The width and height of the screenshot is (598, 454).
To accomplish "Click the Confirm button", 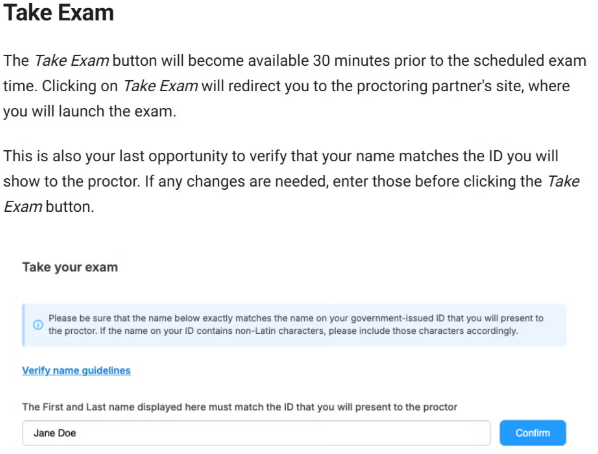I will [533, 433].
